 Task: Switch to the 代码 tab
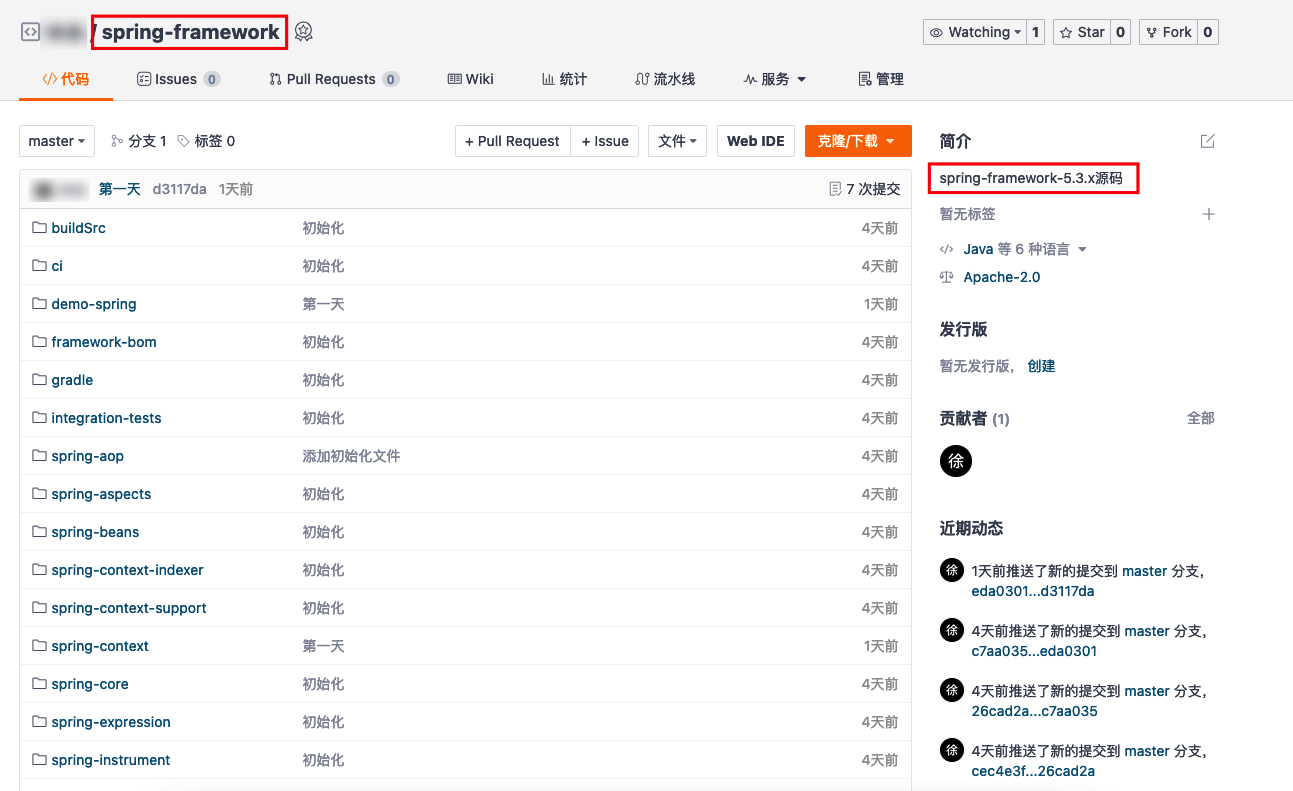[x=66, y=79]
